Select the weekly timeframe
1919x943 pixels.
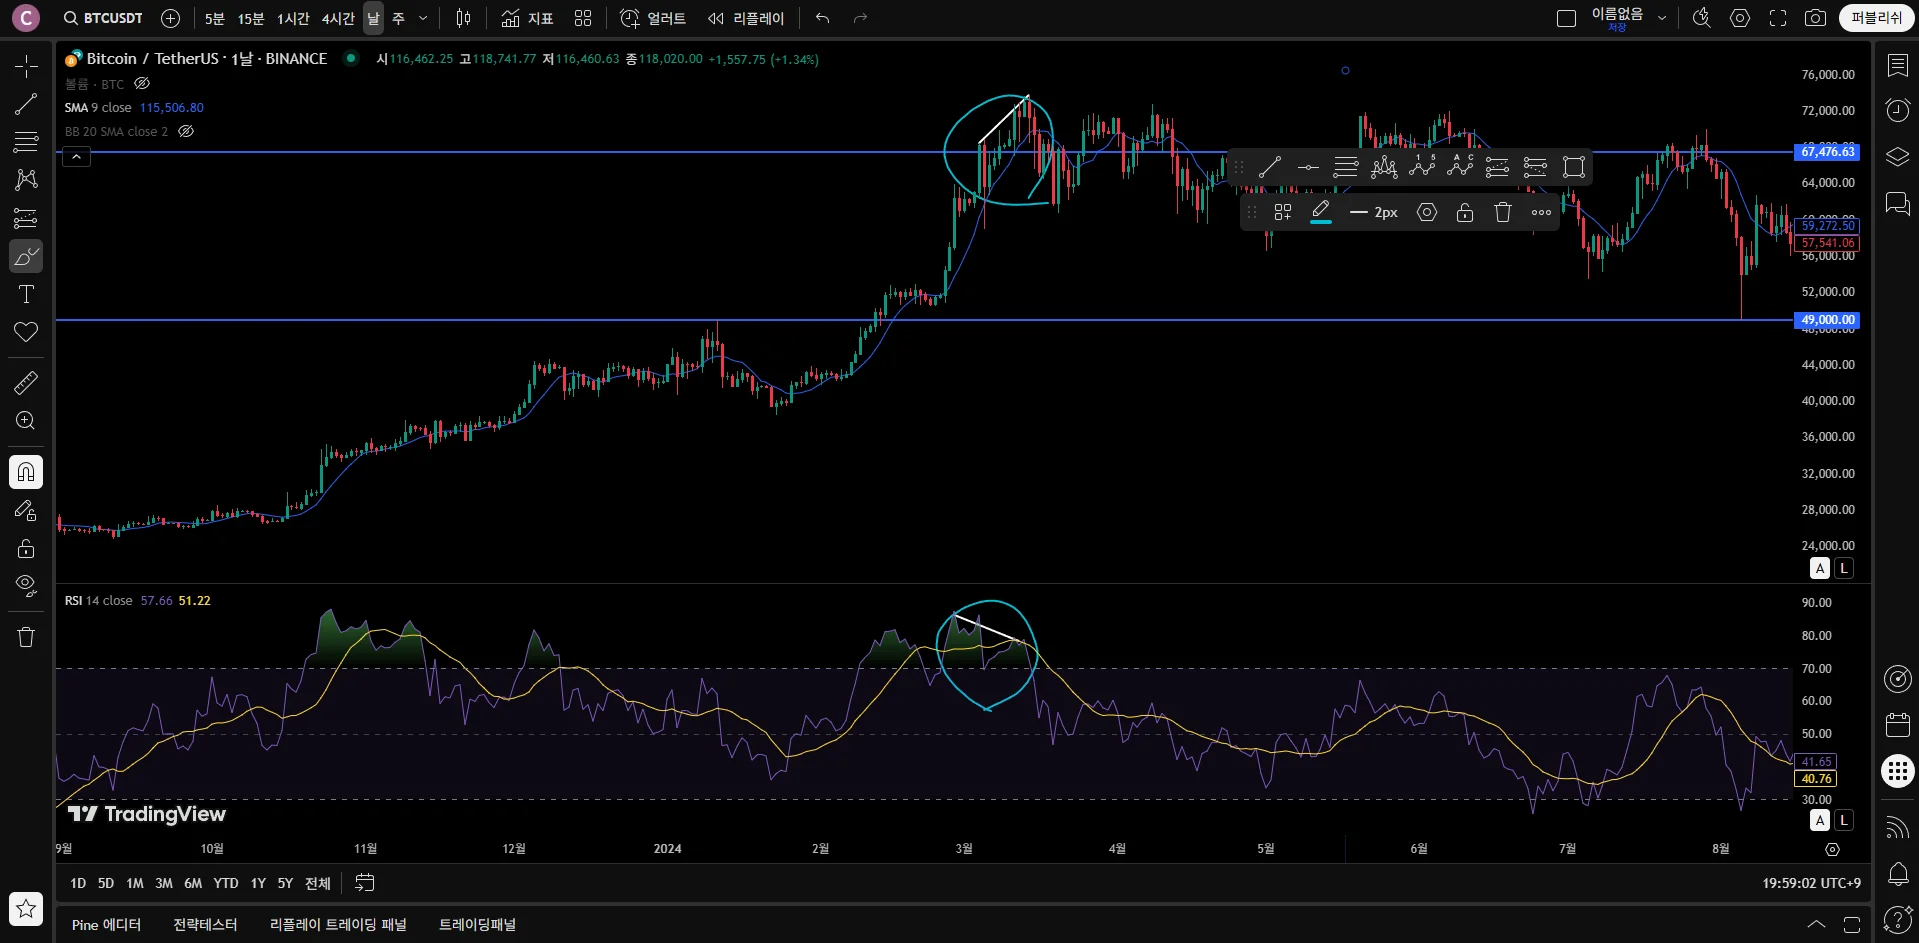[398, 18]
